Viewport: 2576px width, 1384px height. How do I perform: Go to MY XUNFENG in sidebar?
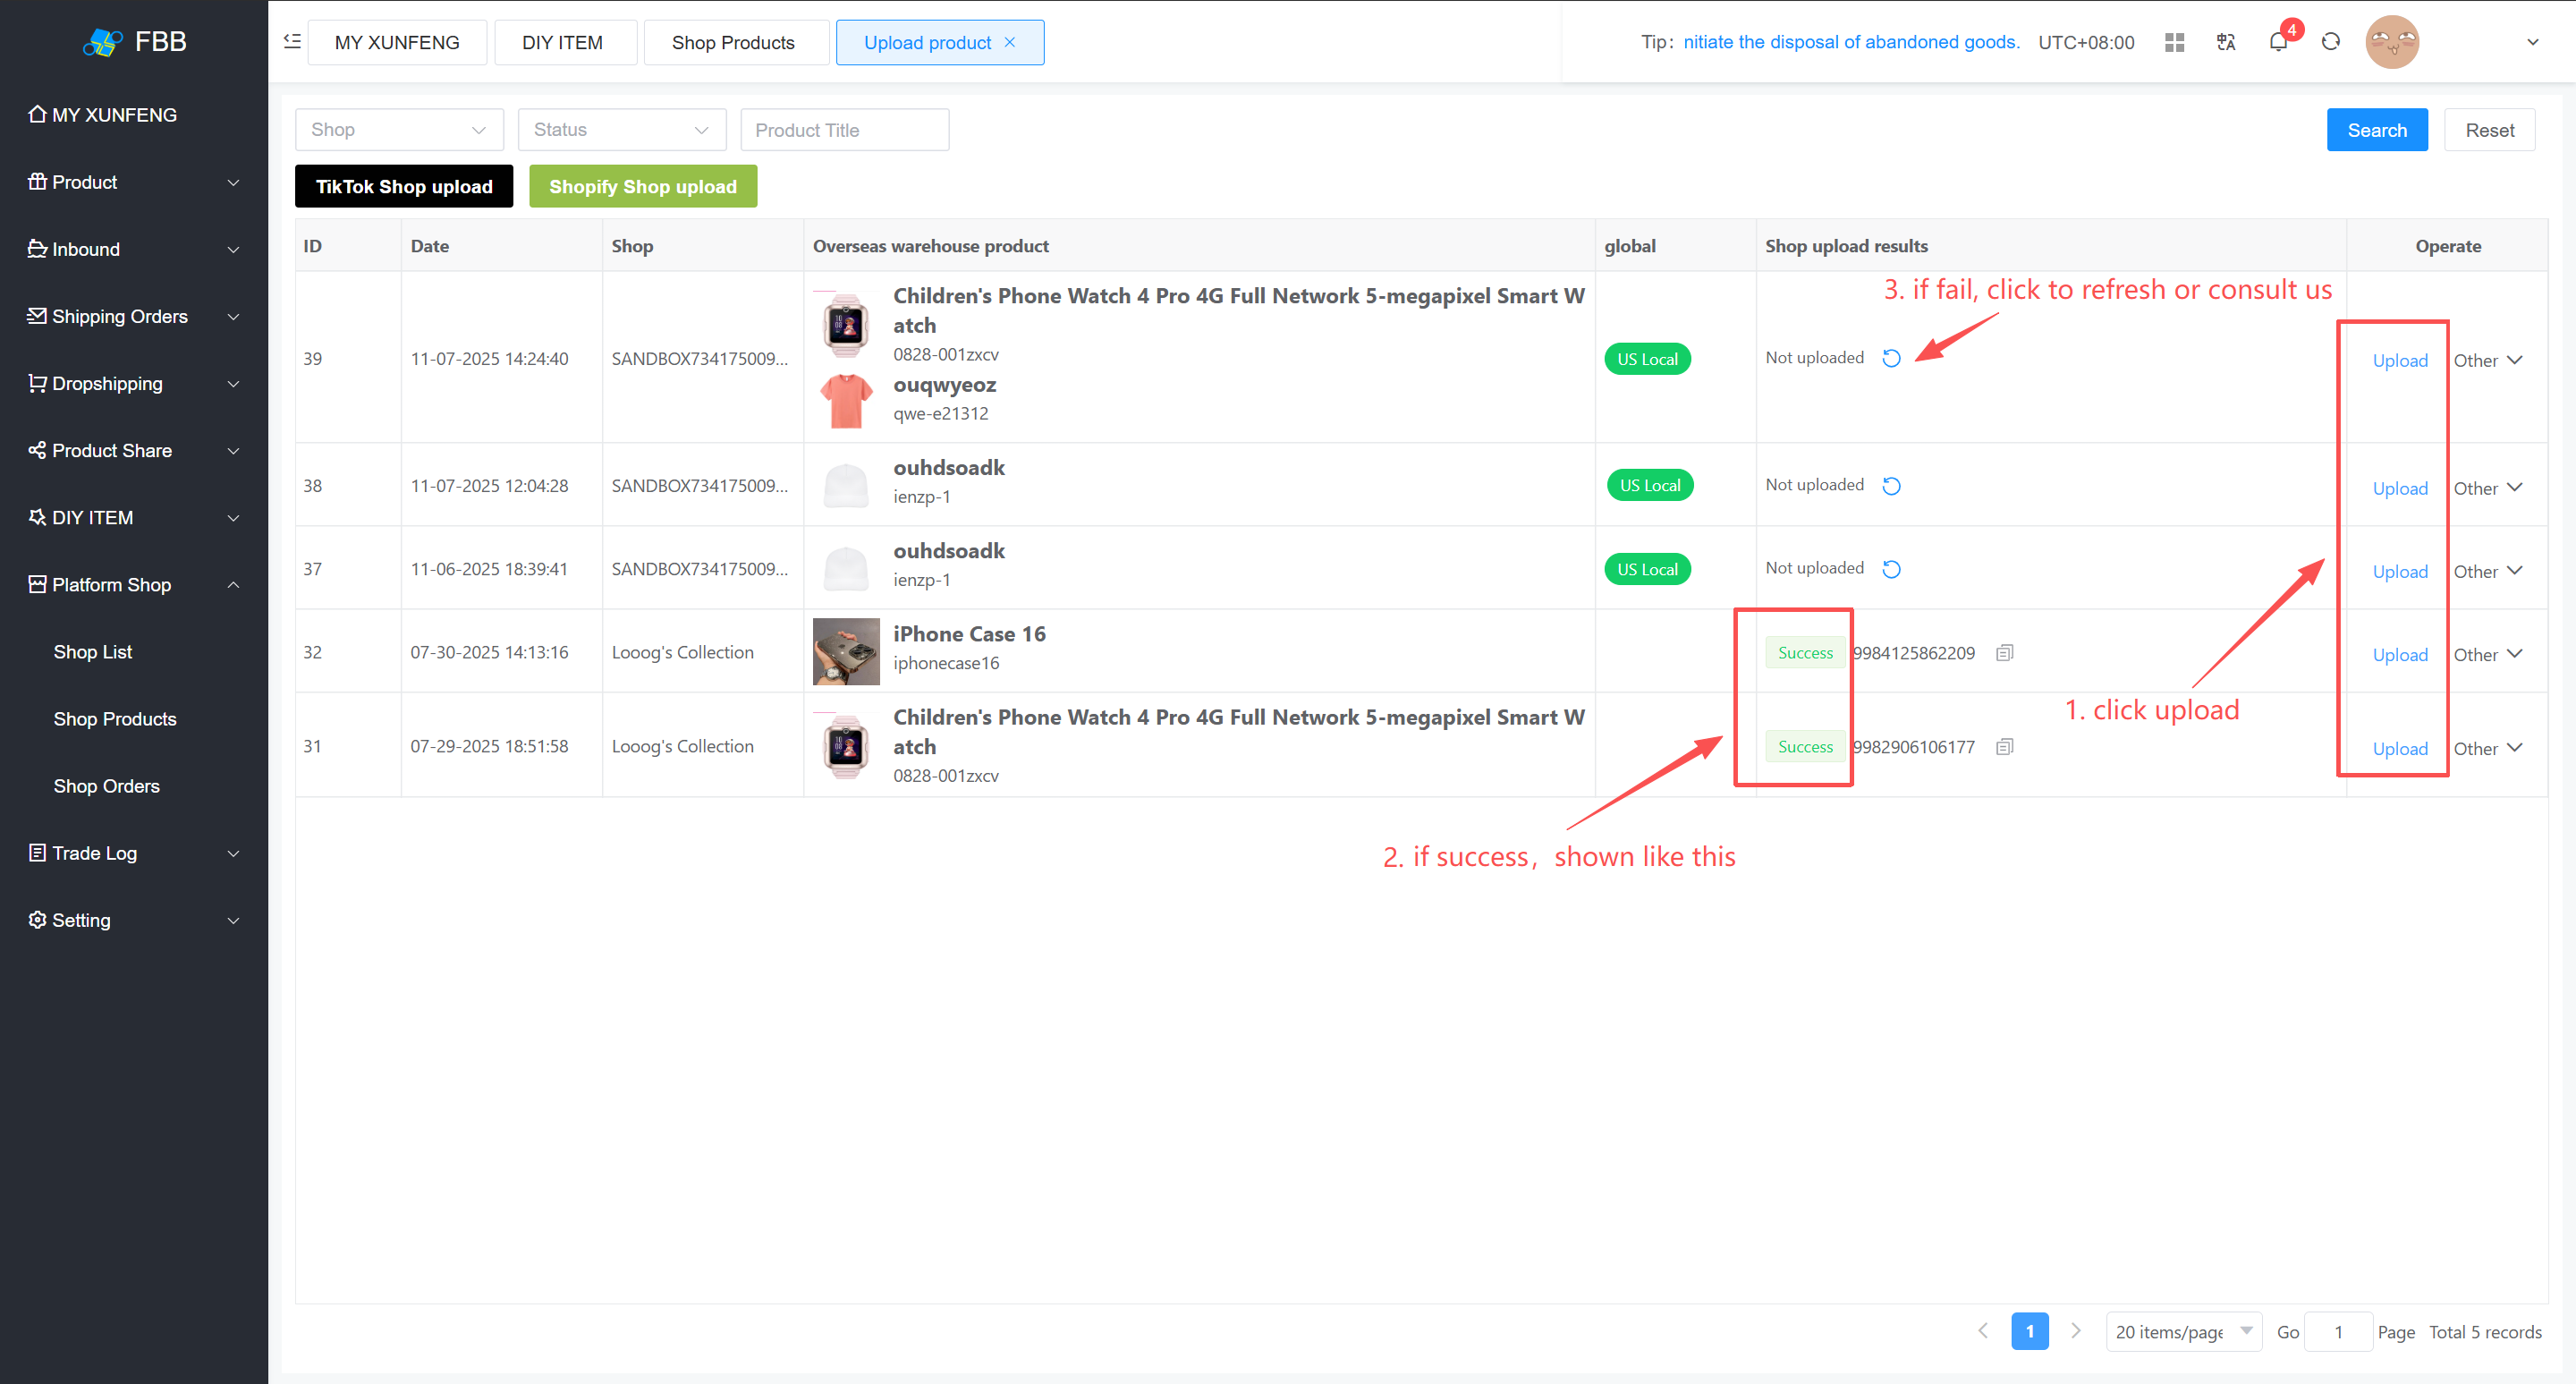[134, 115]
